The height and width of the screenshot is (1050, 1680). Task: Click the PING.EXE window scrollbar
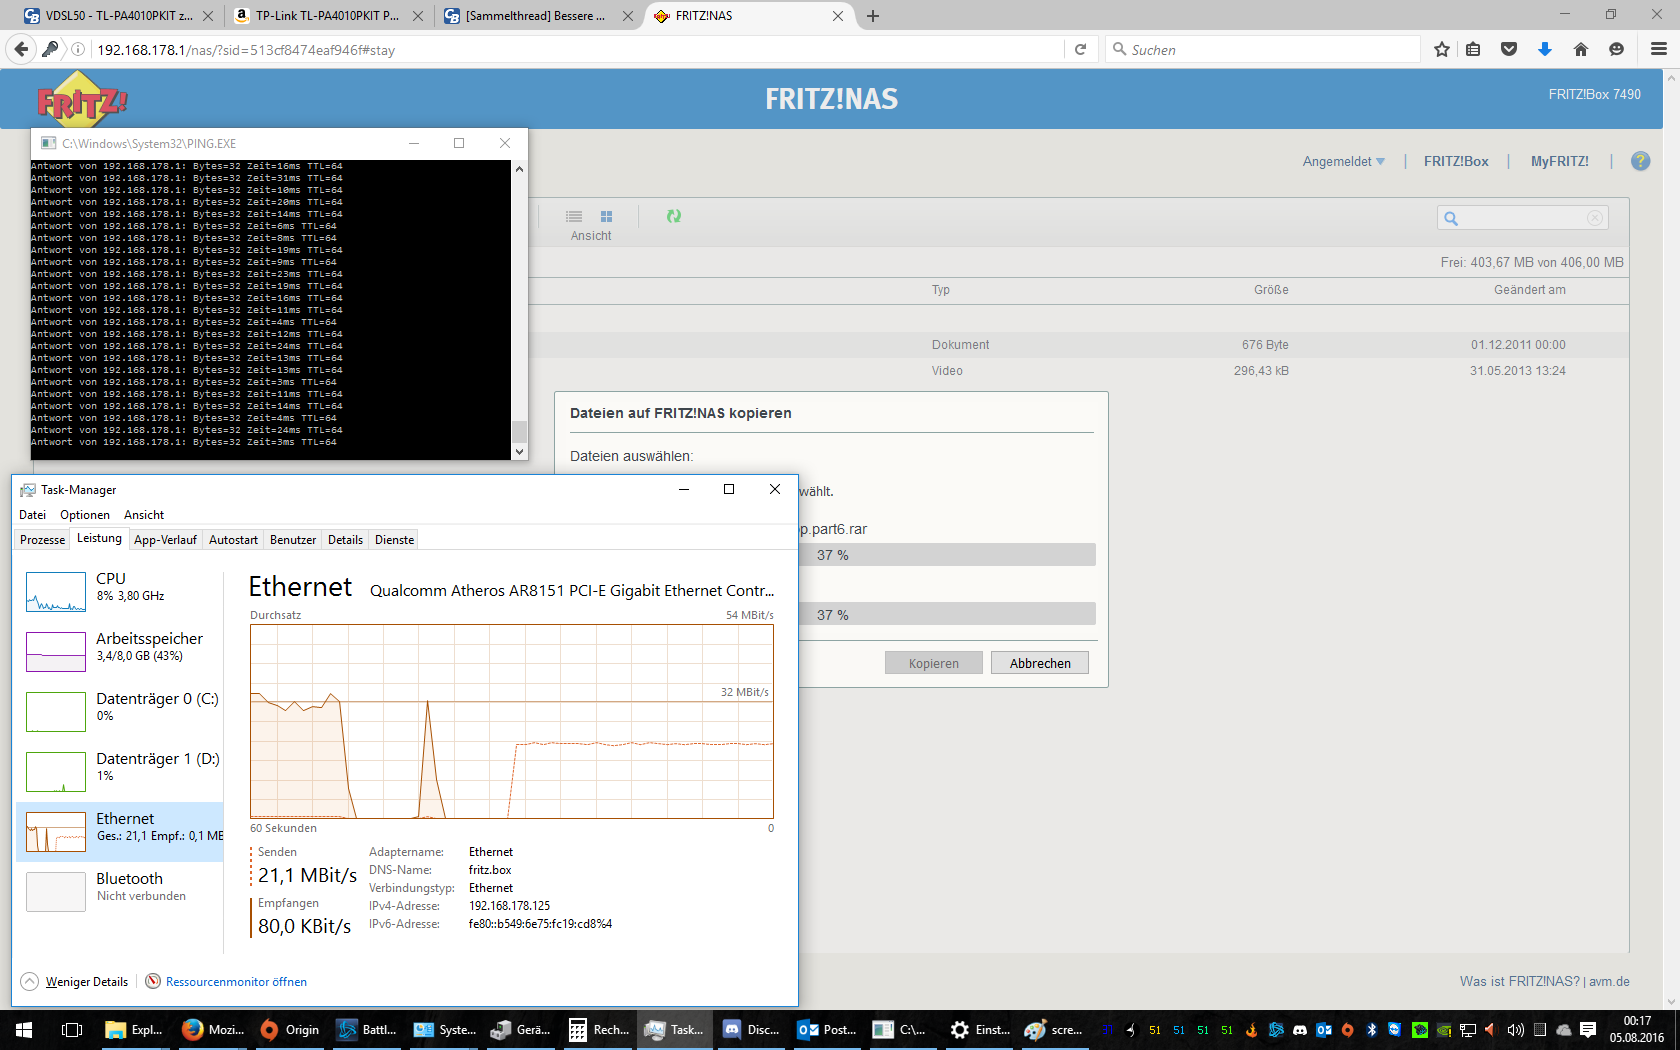click(519, 310)
